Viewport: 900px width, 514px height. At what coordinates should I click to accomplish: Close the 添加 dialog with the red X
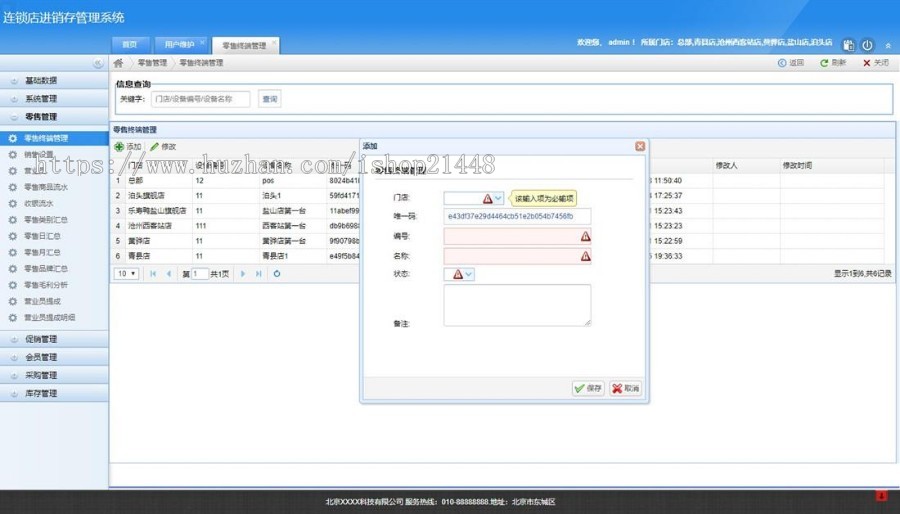tap(640, 146)
